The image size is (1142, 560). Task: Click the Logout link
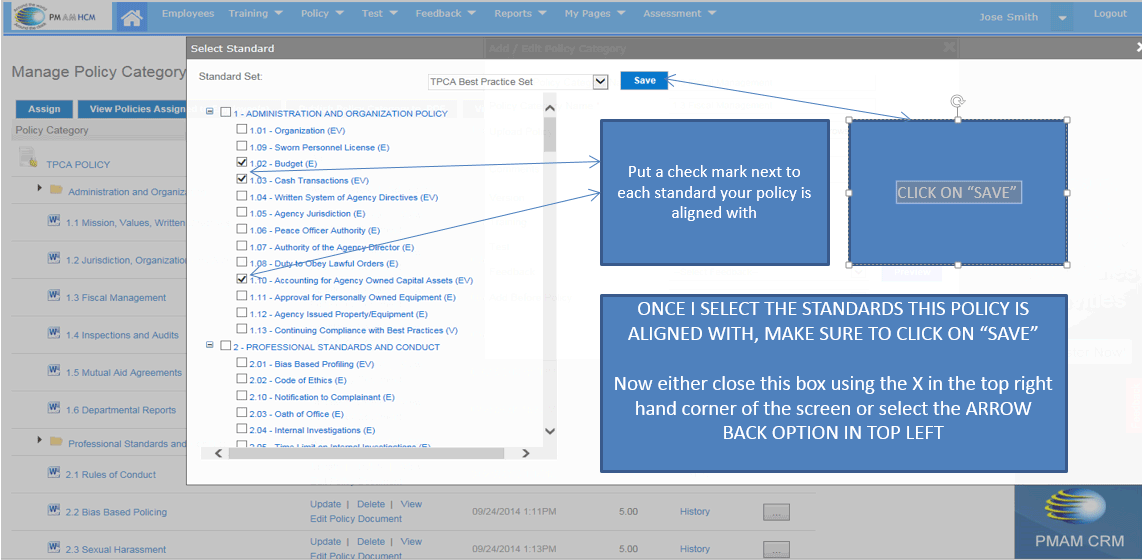coord(1110,14)
